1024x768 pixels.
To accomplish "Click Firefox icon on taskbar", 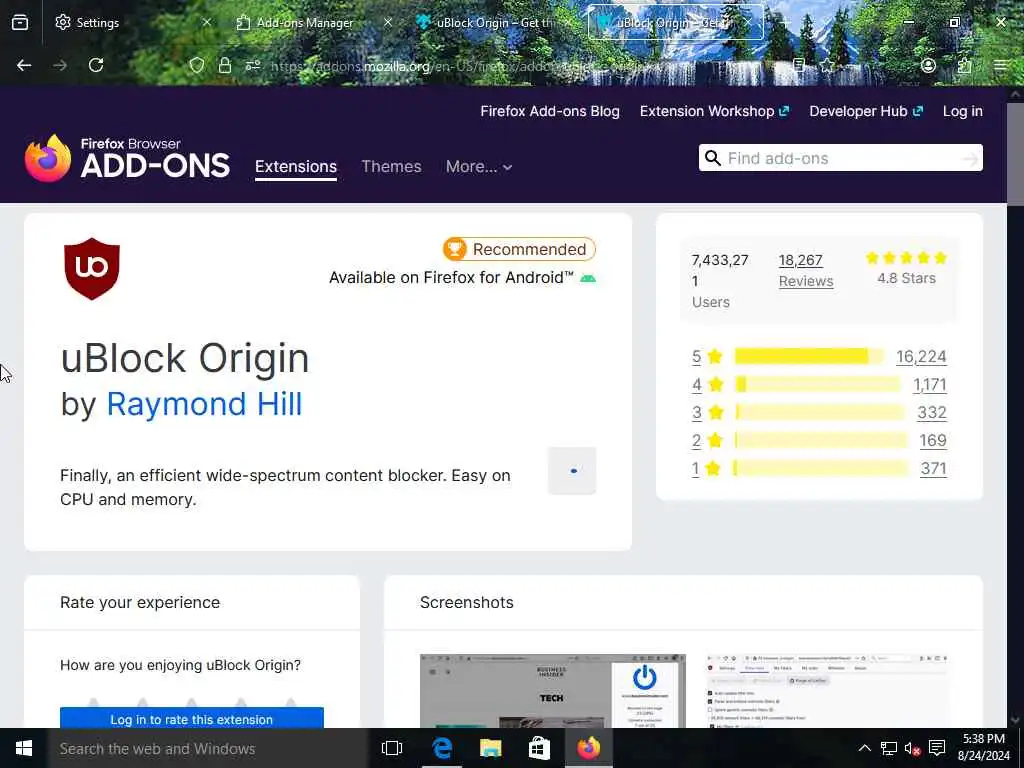I will [x=588, y=748].
